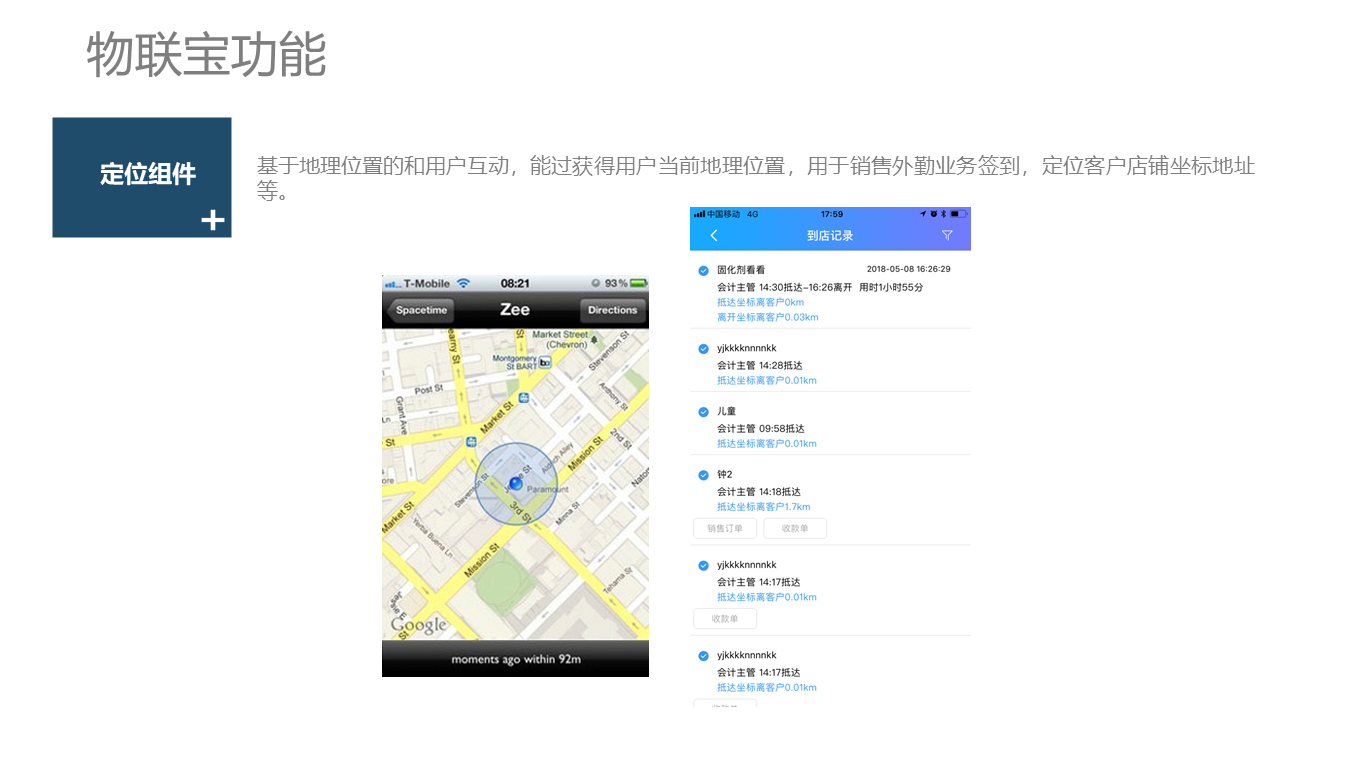This screenshot has width=1350, height=759.
Task: Click the Google logo on map
Action: (x=419, y=626)
